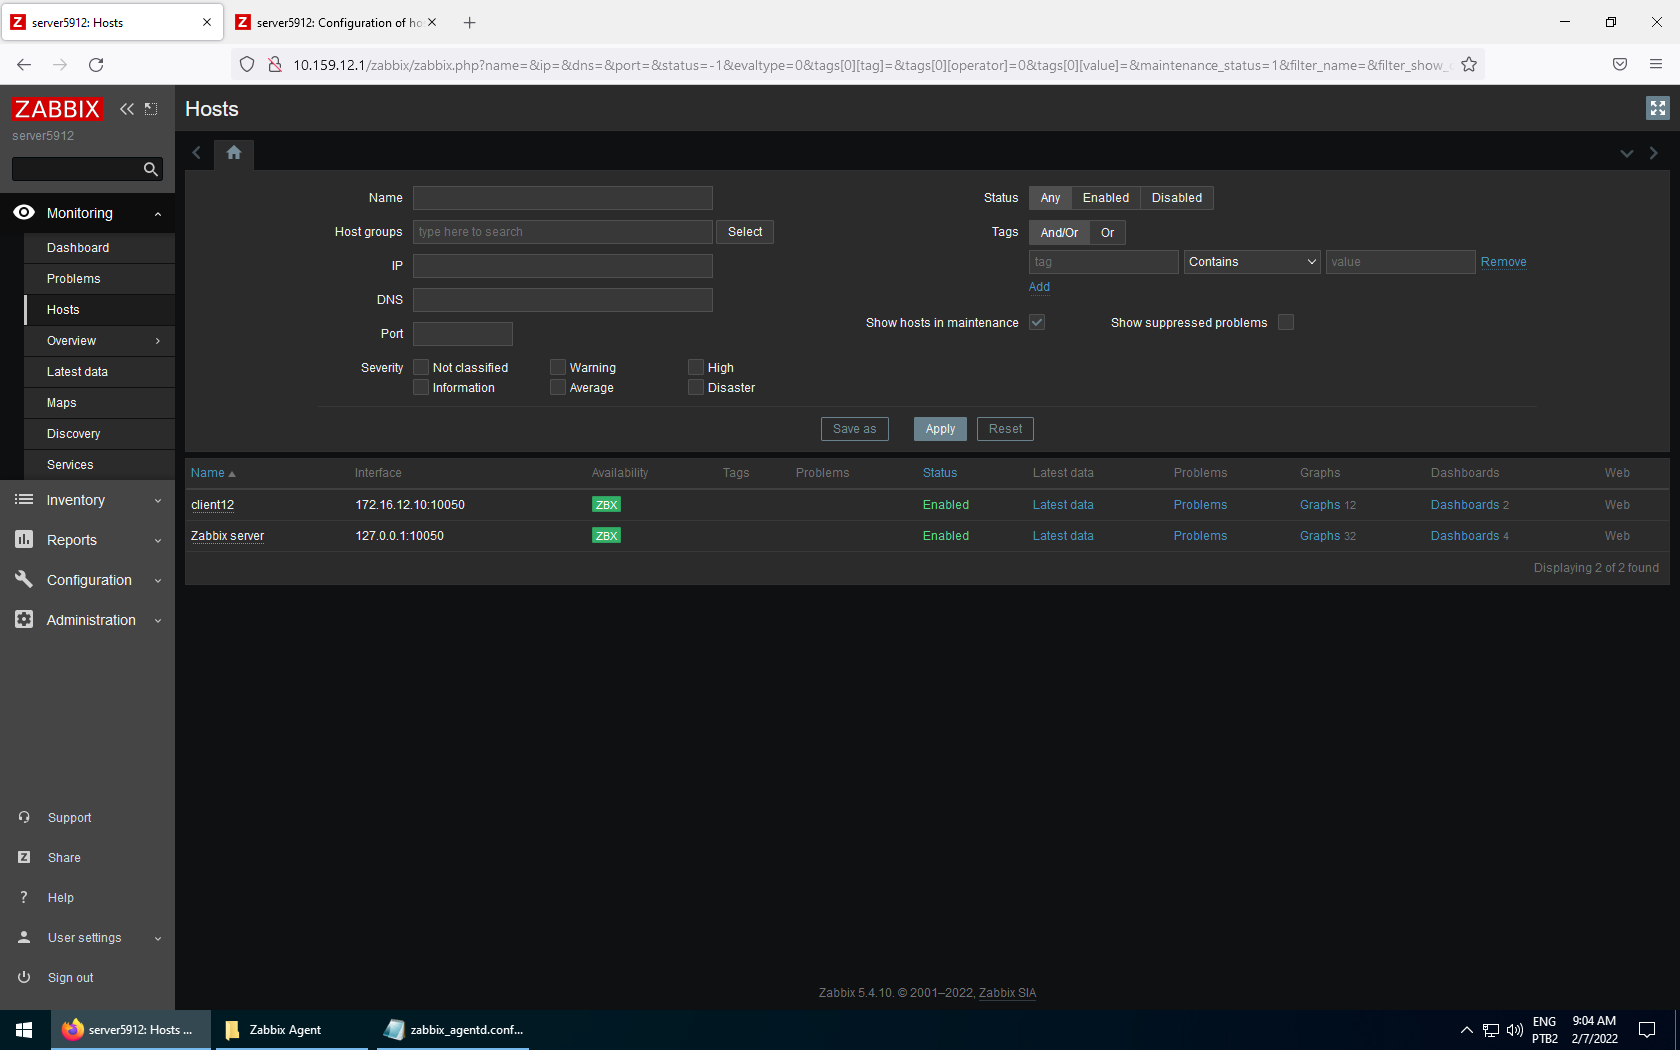1680x1050 pixels.
Task: Click the Configuration wrench icon
Action: click(x=24, y=580)
